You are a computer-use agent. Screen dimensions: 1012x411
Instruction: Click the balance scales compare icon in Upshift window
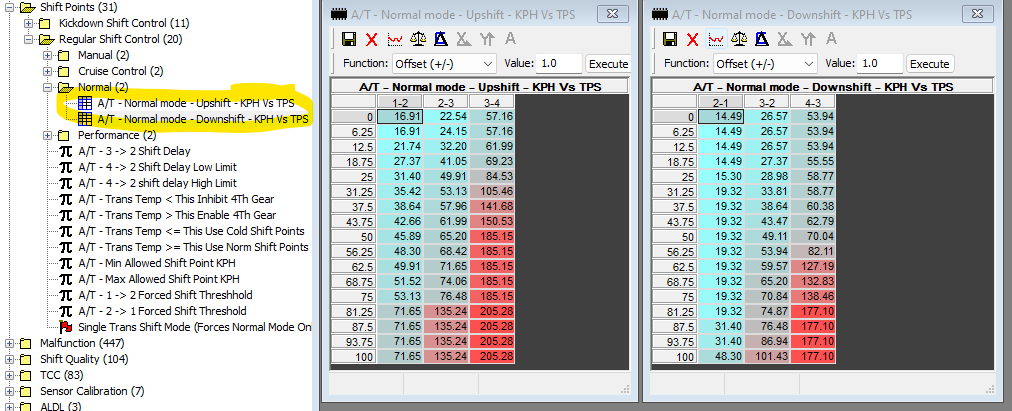(x=418, y=40)
